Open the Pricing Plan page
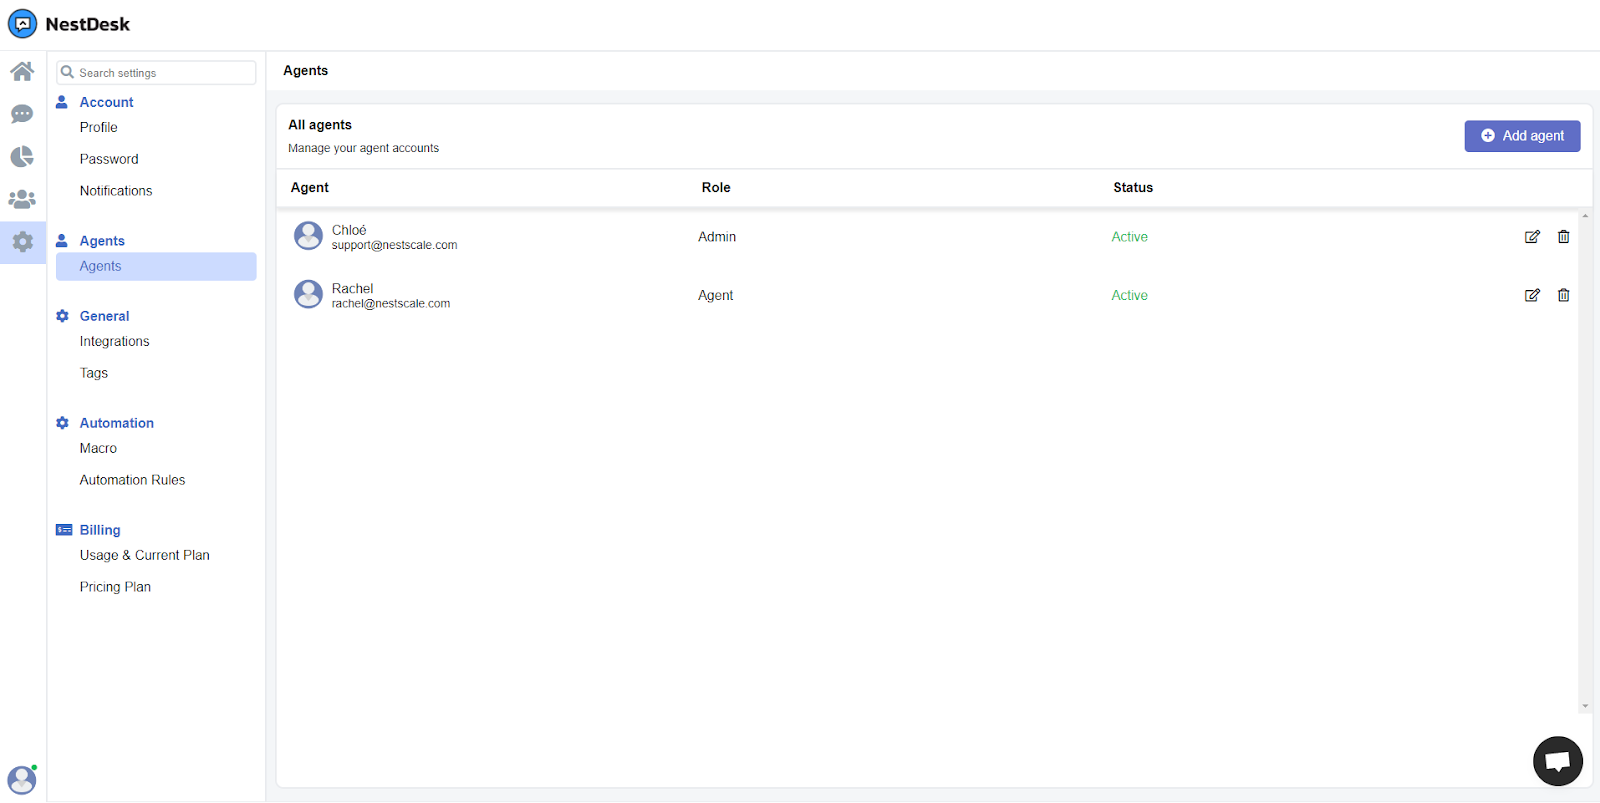This screenshot has height=803, width=1600. tap(115, 587)
